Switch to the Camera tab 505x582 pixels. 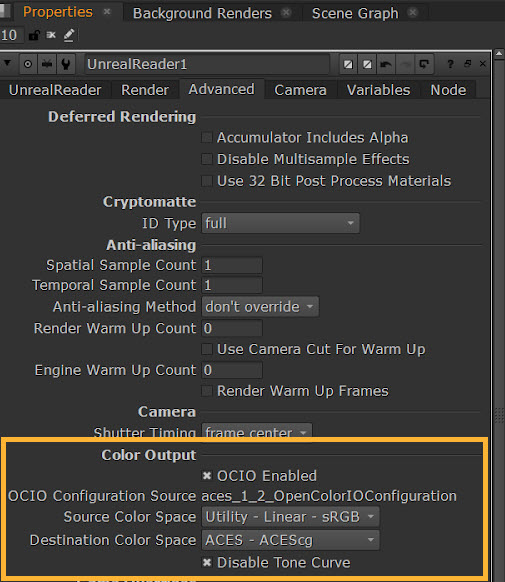pos(300,90)
